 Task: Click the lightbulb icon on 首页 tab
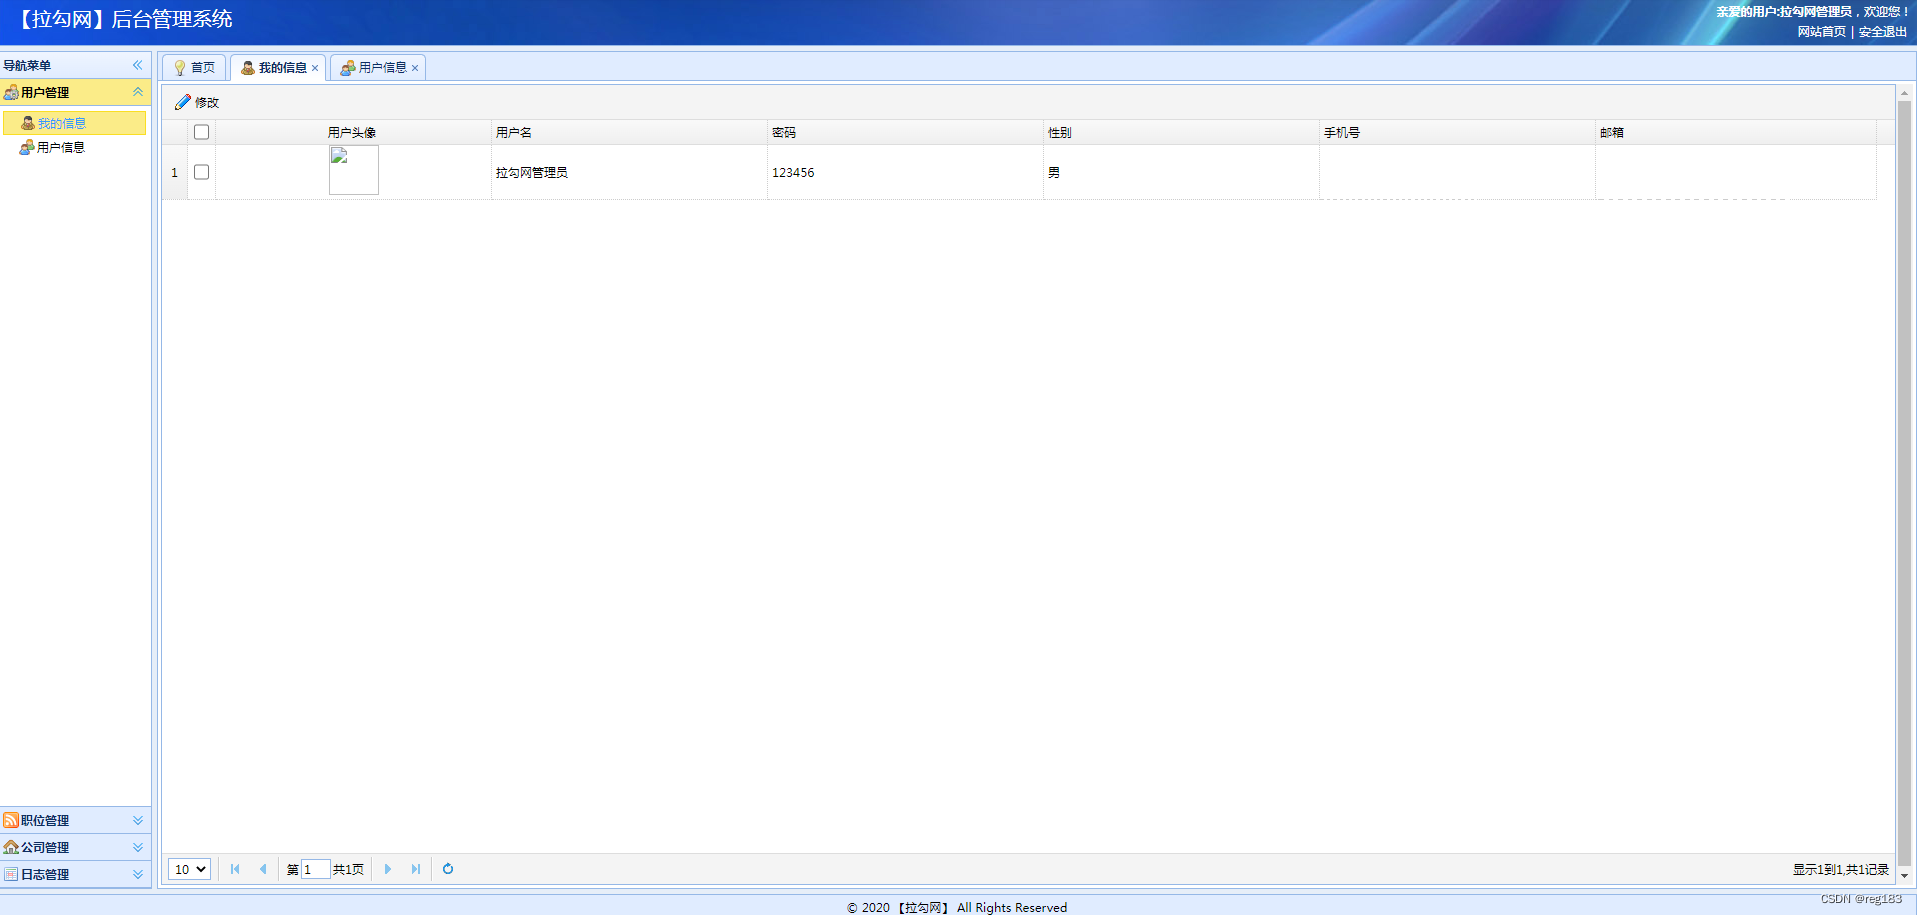(x=180, y=68)
